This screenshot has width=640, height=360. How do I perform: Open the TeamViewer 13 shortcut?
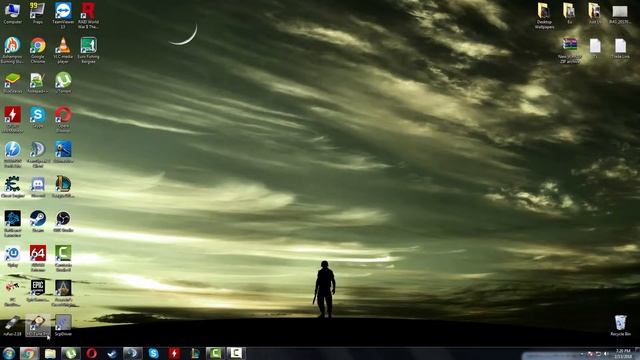tap(63, 15)
